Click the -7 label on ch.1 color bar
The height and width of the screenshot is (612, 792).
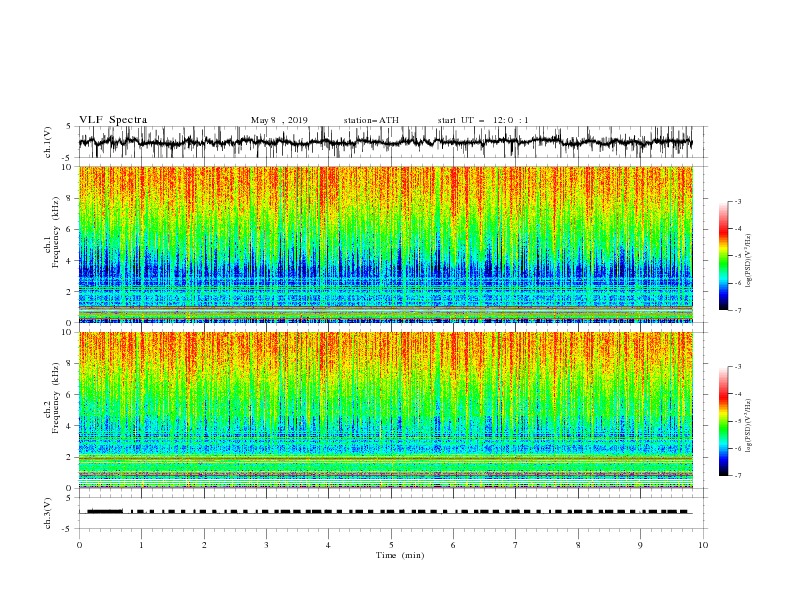(x=738, y=310)
